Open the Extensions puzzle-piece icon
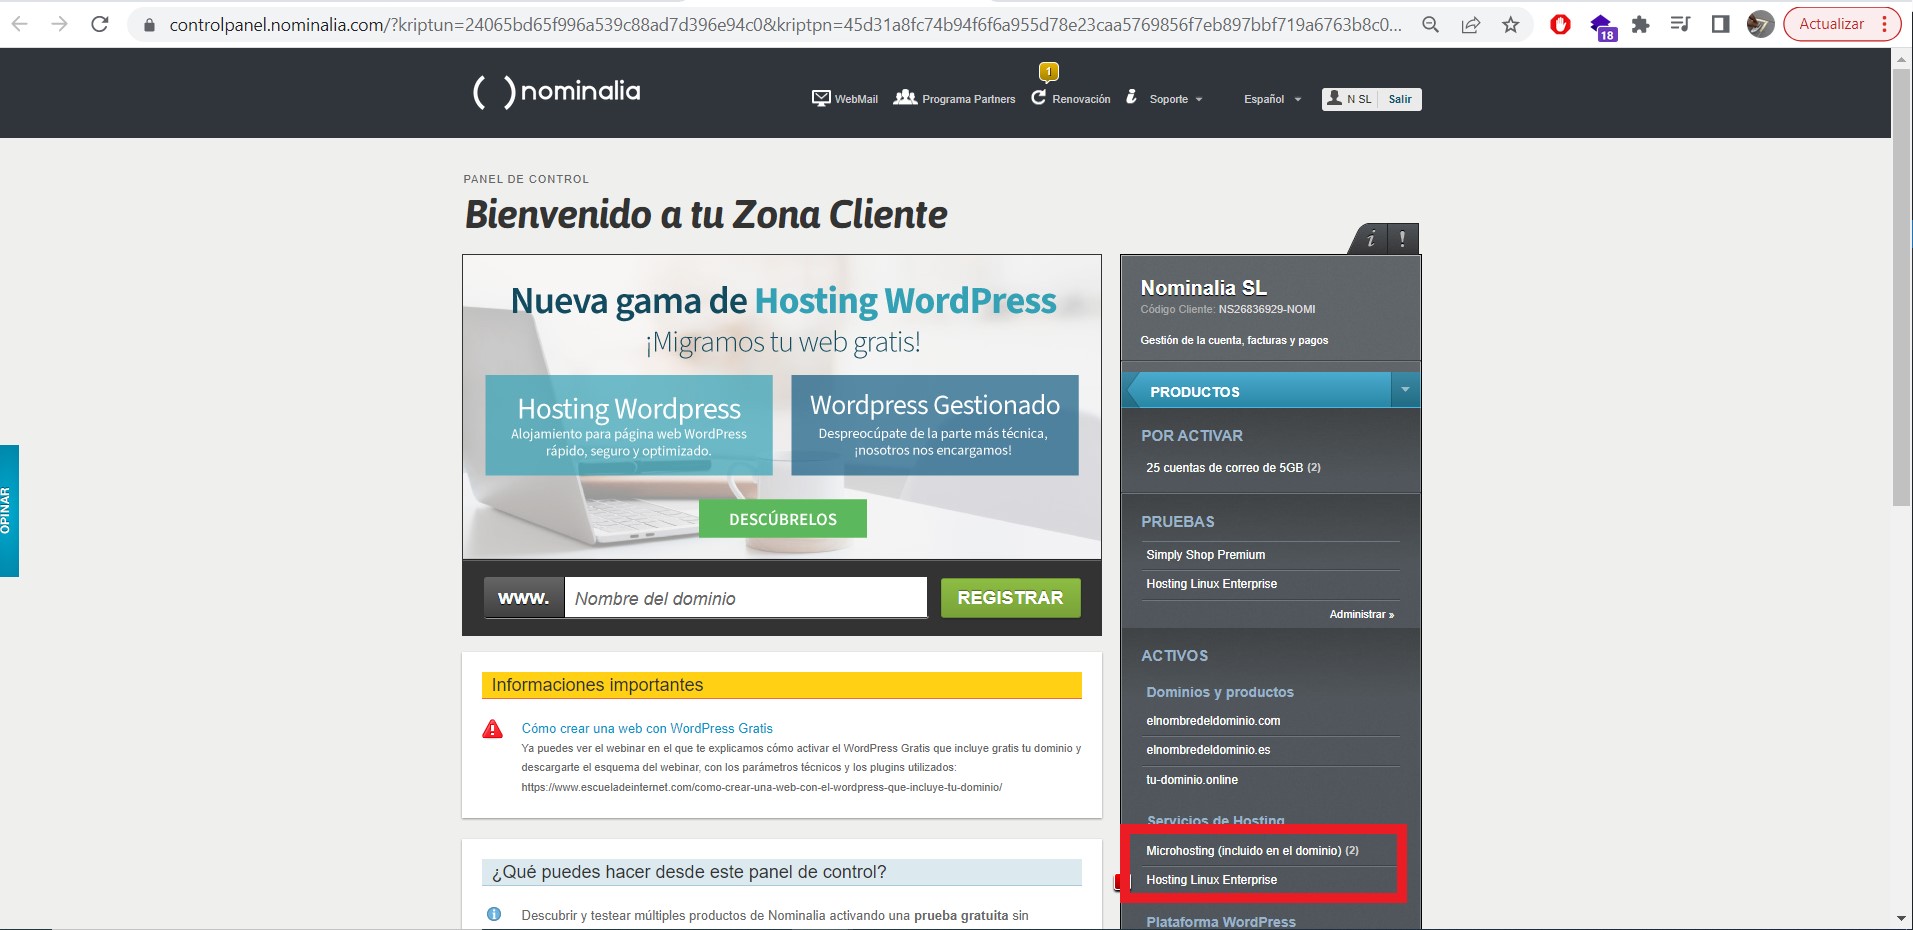This screenshot has width=1913, height=930. point(1640,24)
